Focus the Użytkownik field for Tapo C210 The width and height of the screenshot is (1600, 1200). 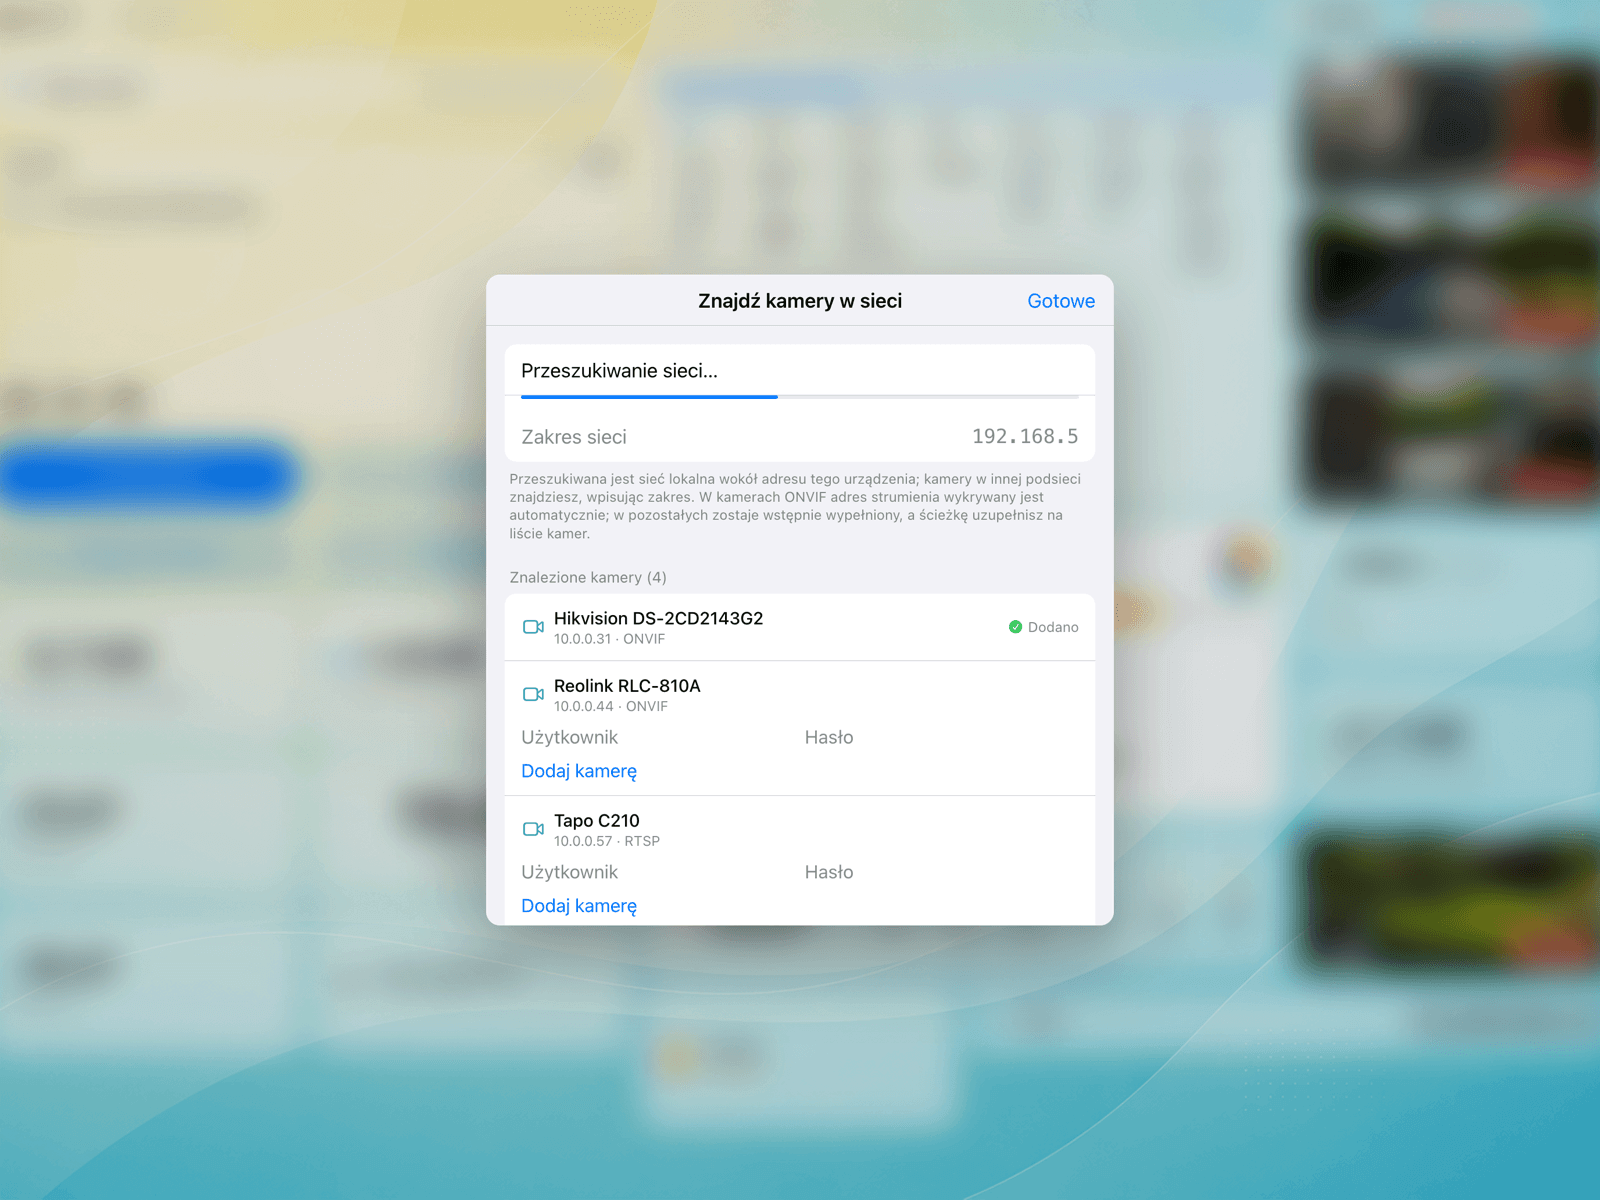click(x=655, y=872)
